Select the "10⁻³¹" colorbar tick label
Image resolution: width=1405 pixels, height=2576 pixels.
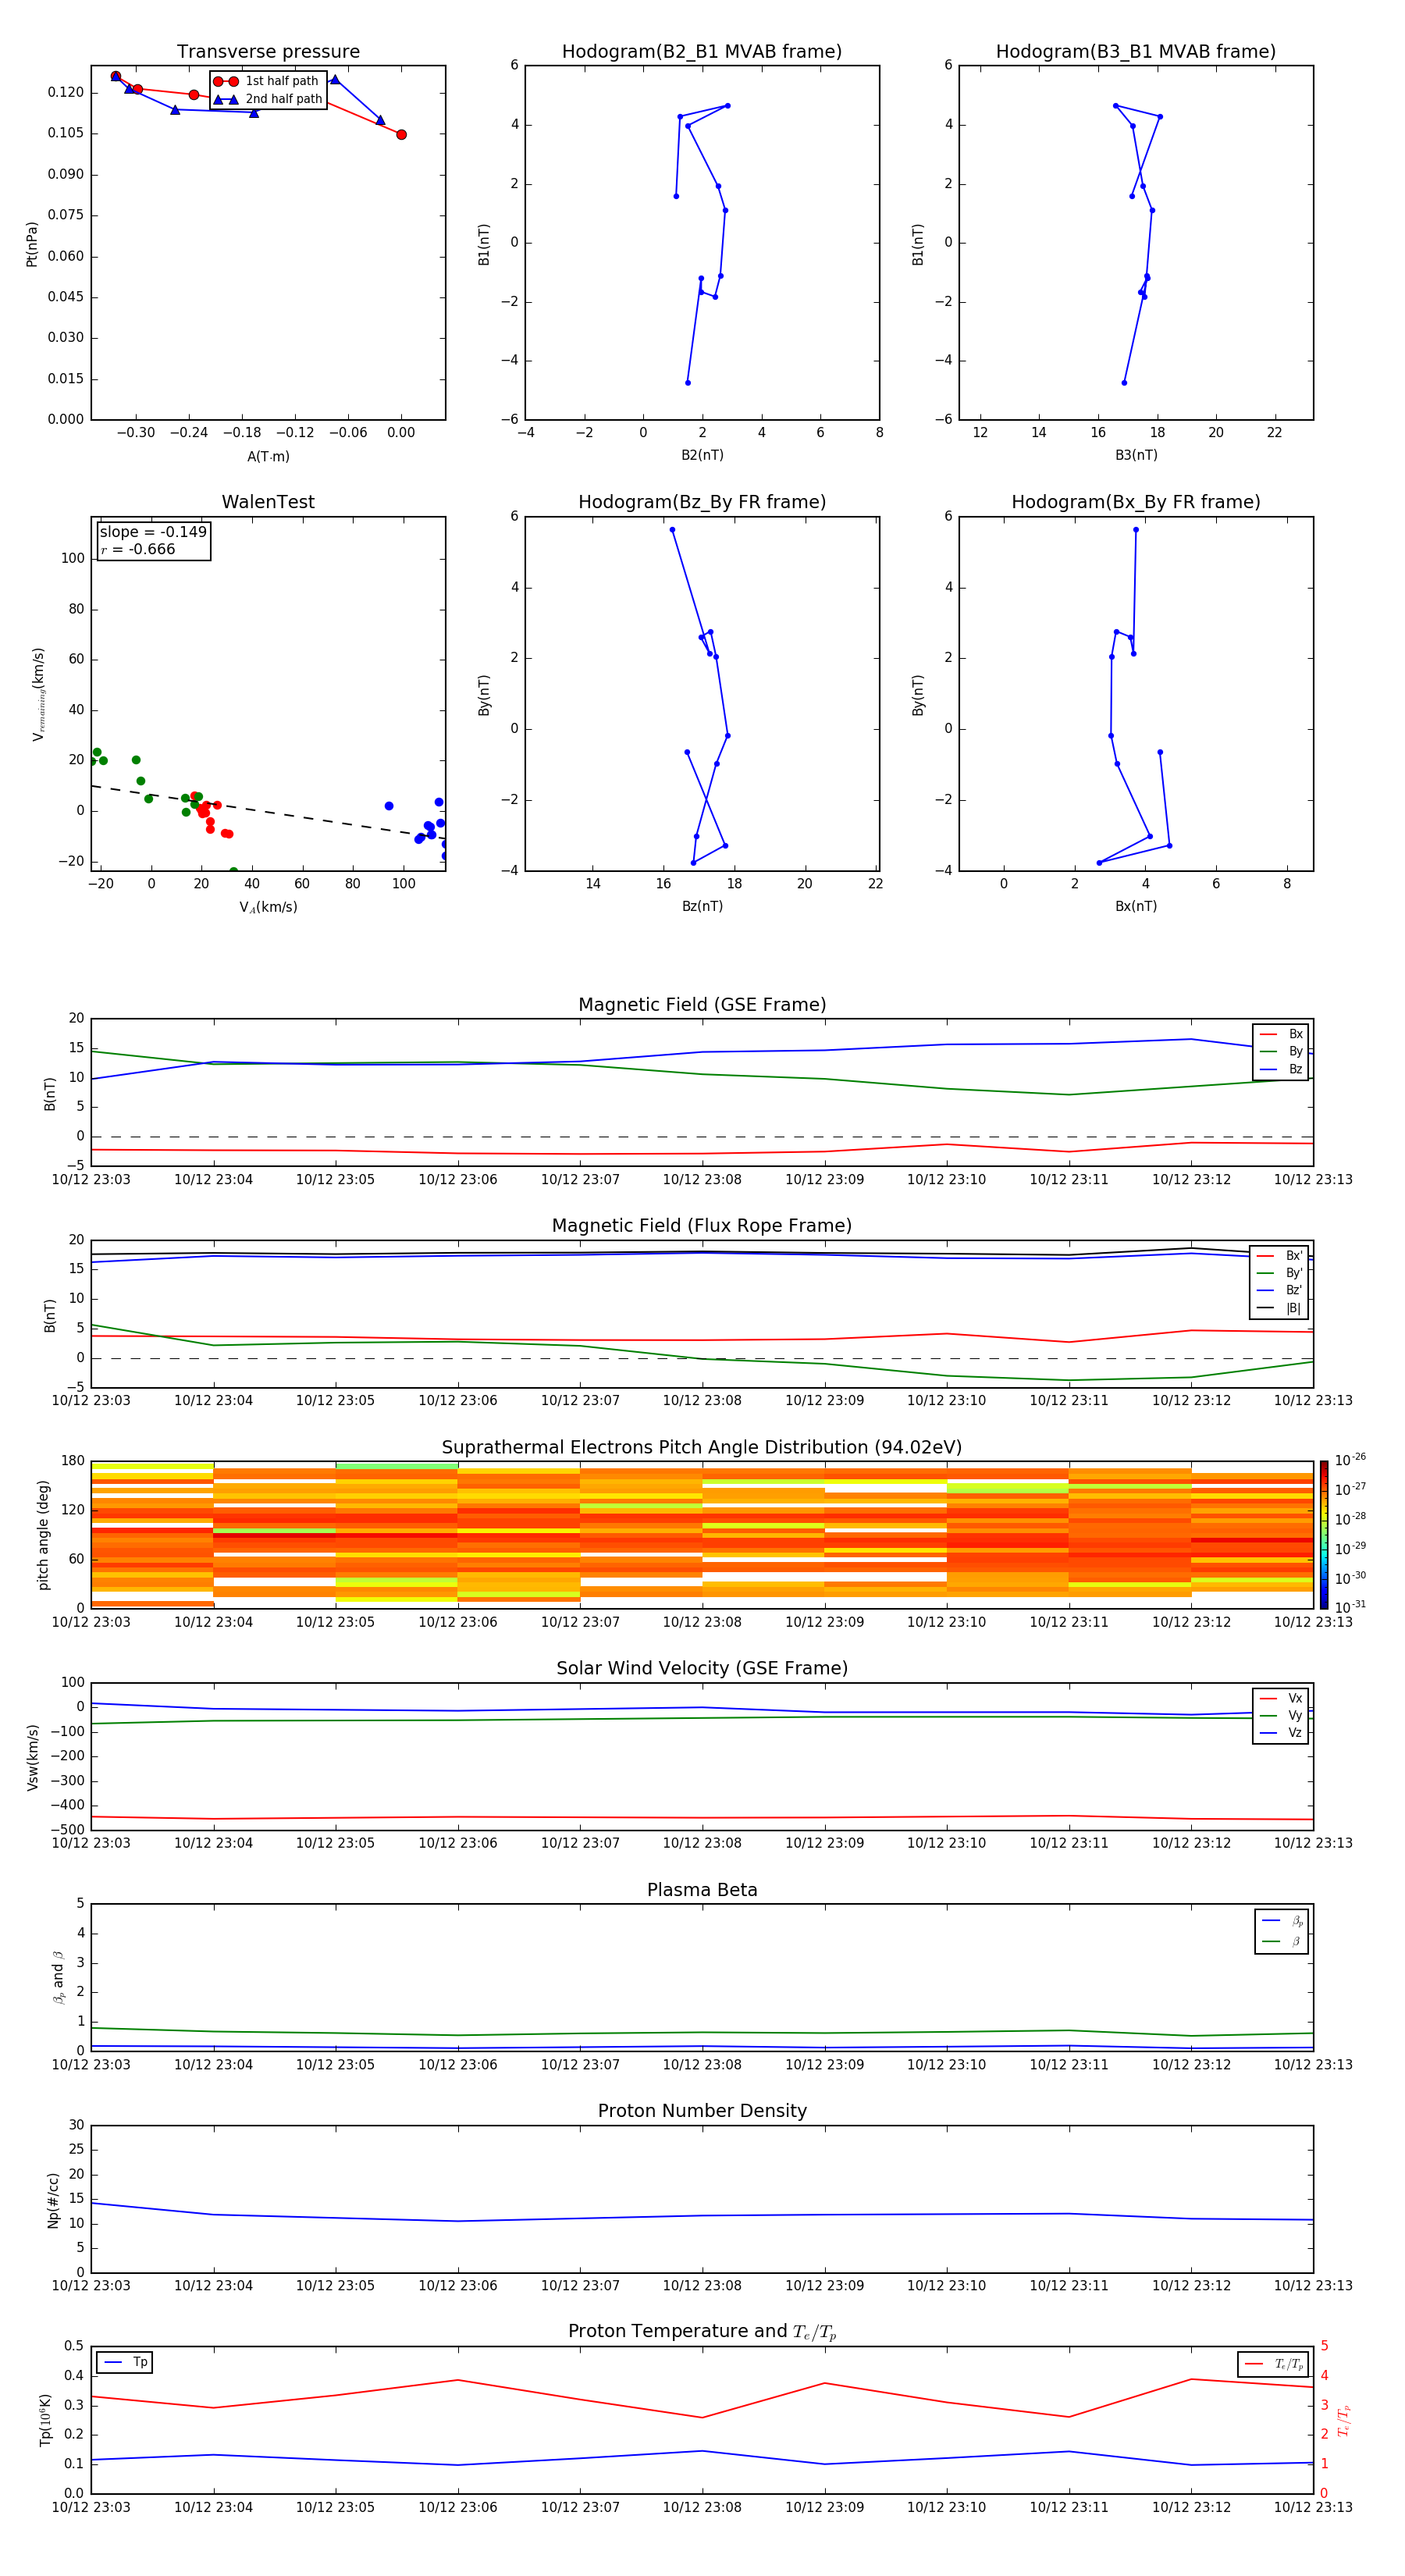click(x=1350, y=1607)
